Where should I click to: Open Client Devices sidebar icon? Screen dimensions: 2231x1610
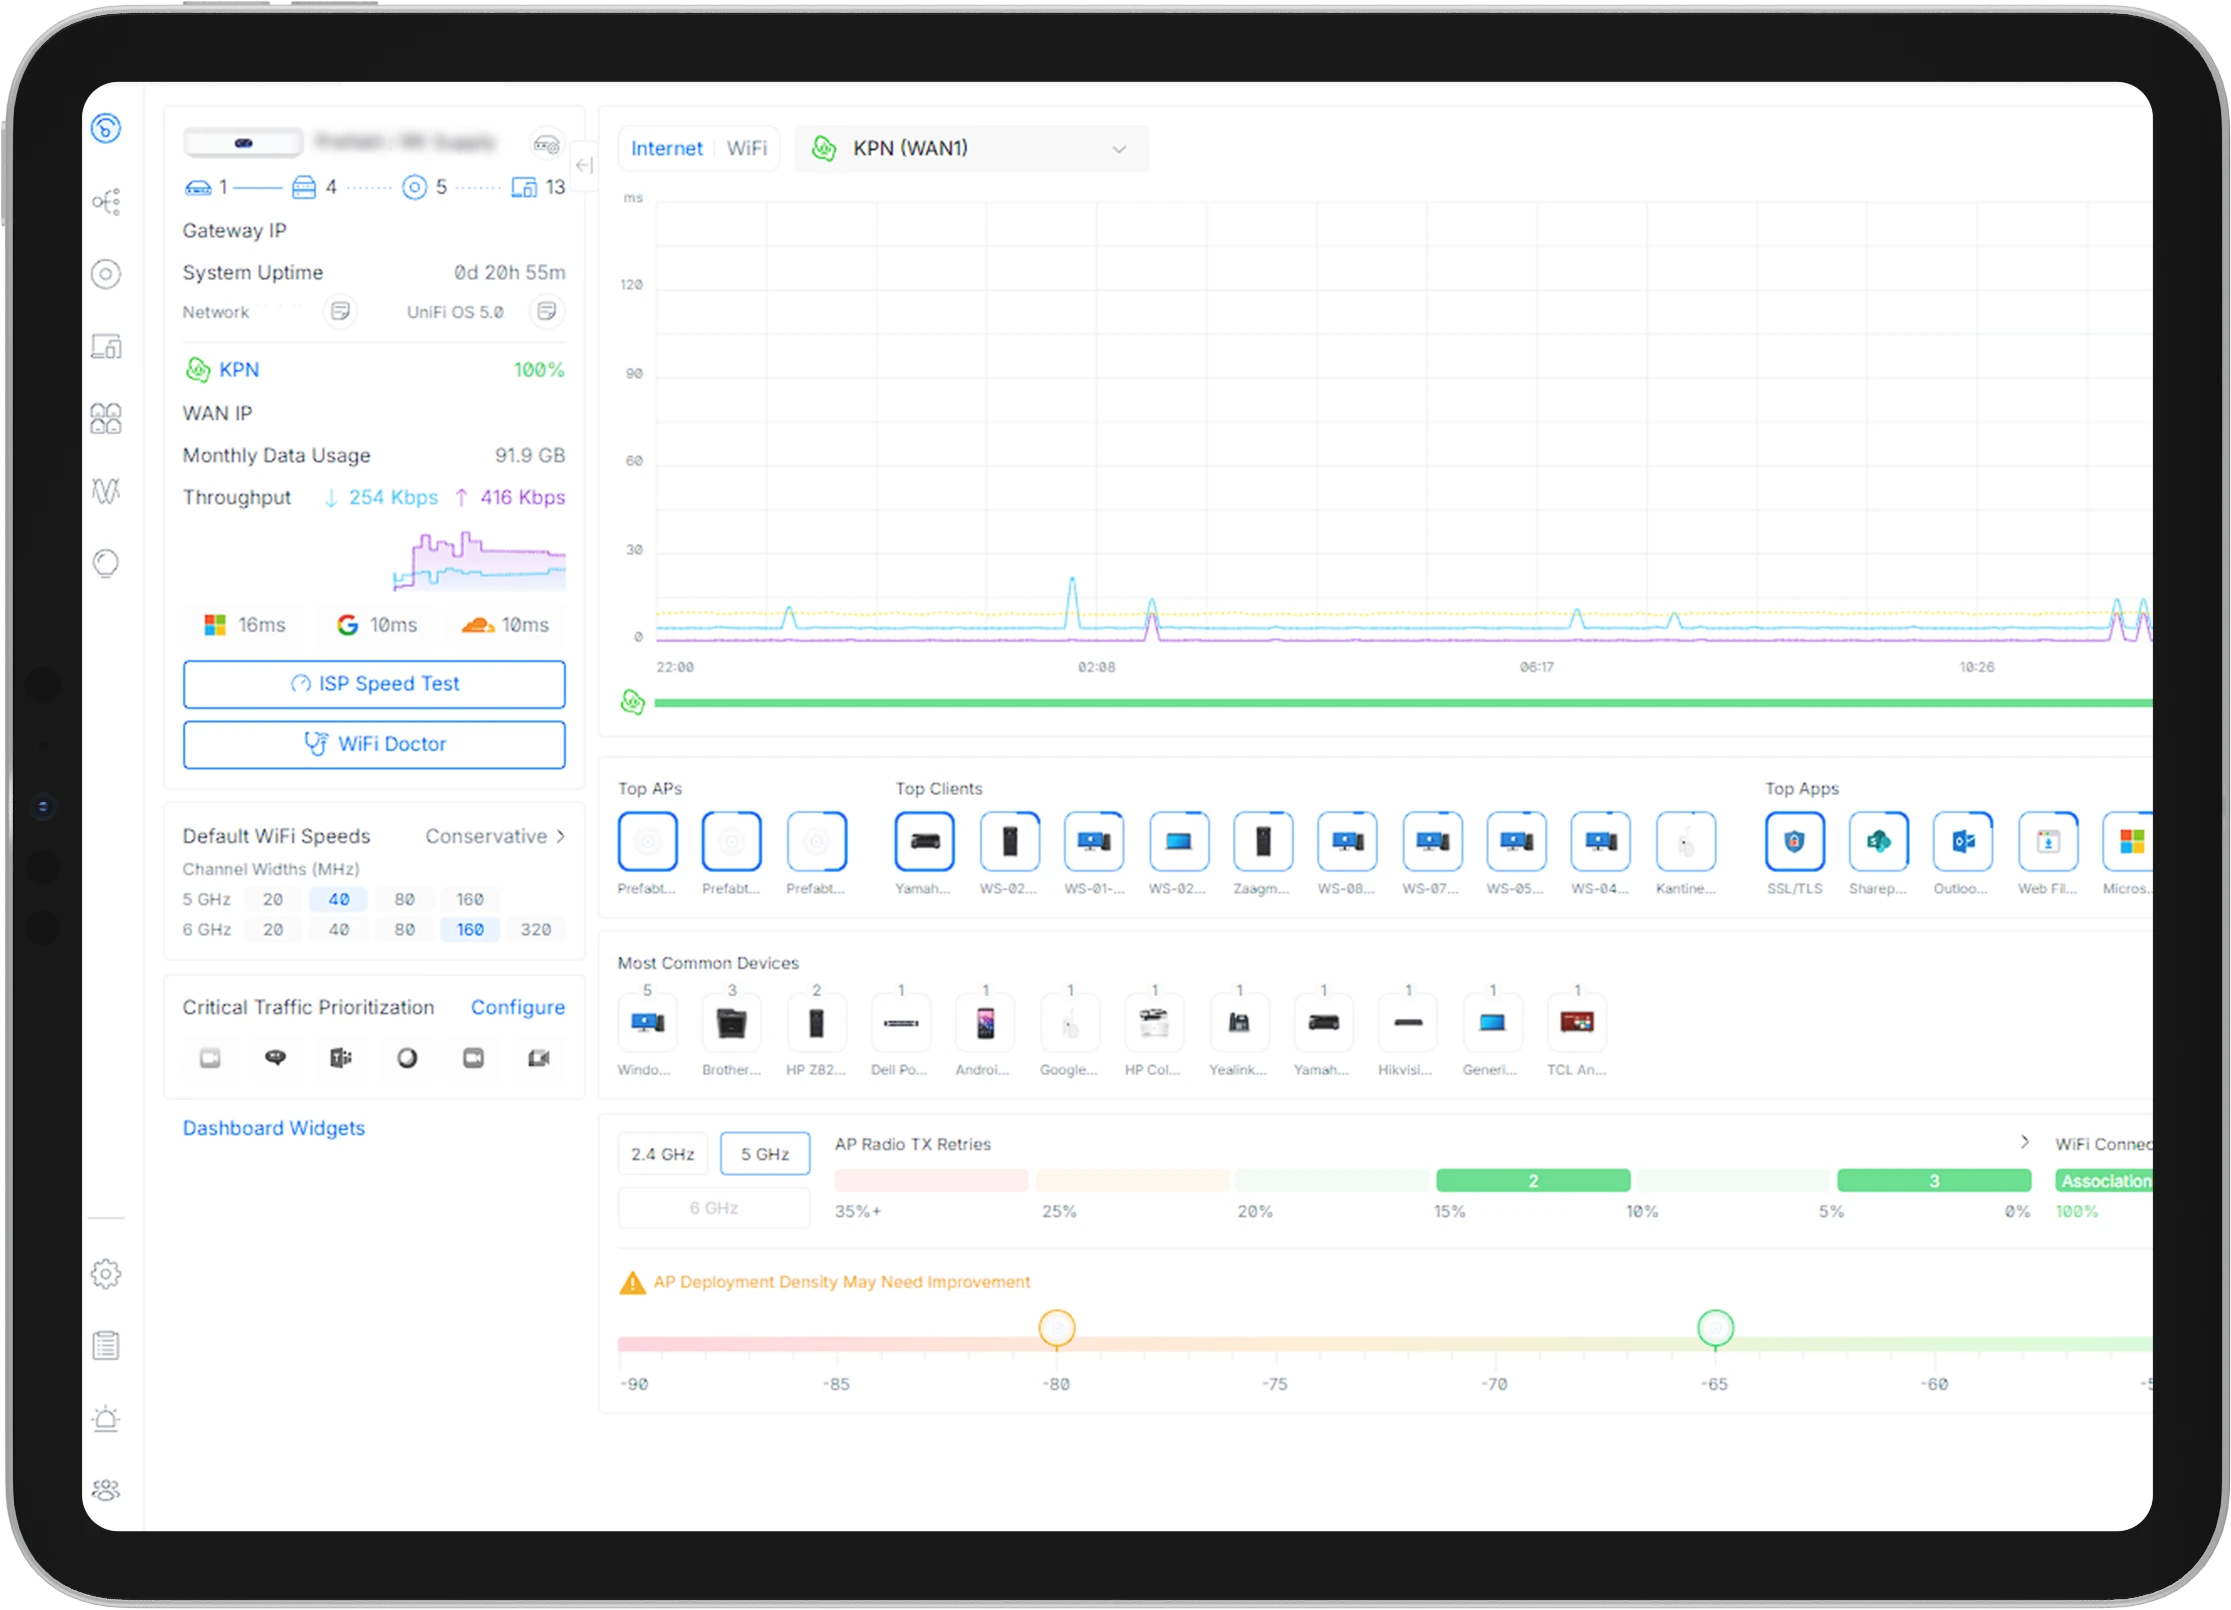[106, 347]
